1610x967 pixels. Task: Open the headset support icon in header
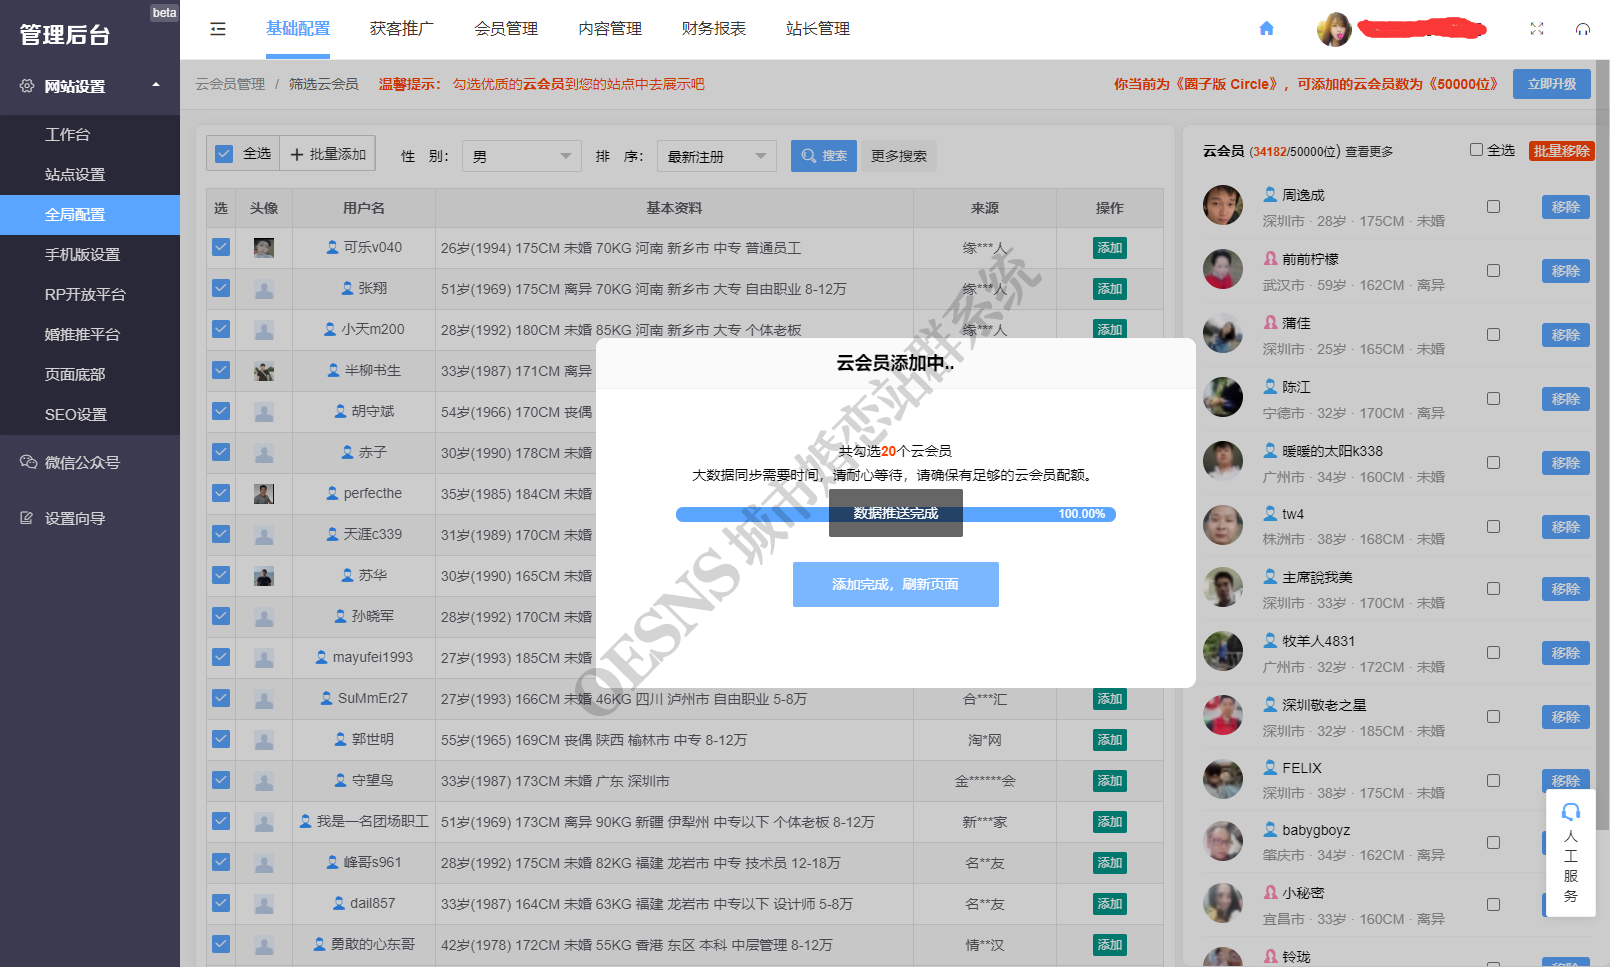click(1583, 29)
